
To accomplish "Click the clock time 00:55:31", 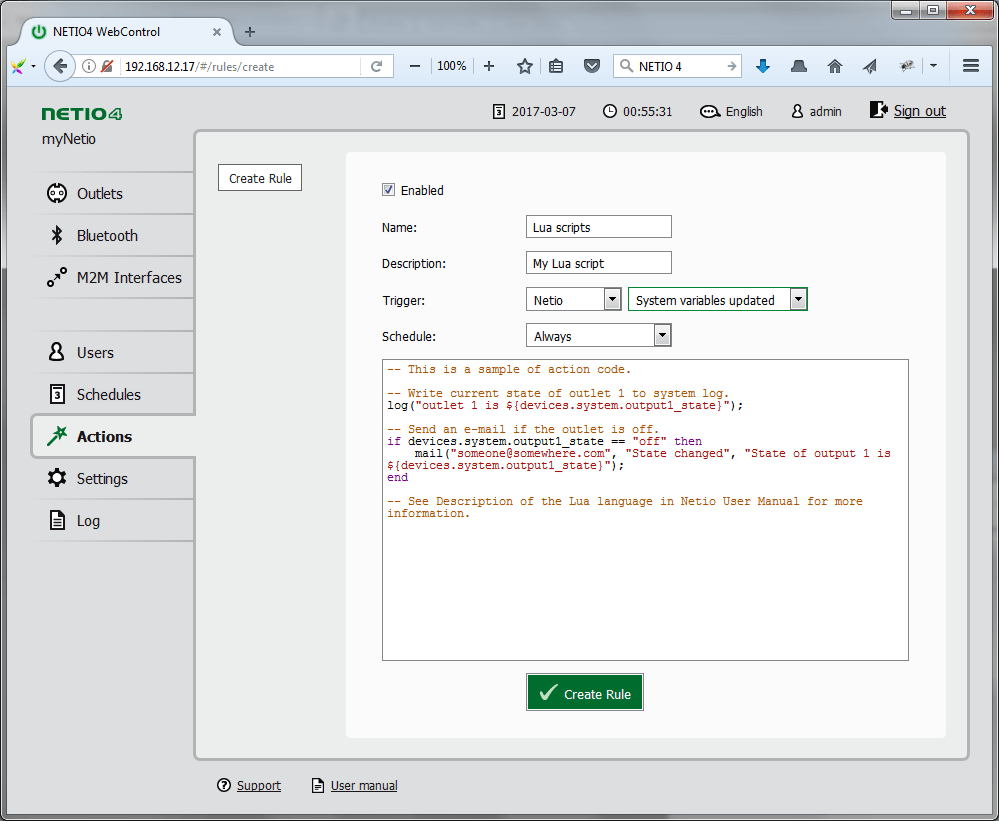I will click(x=647, y=111).
